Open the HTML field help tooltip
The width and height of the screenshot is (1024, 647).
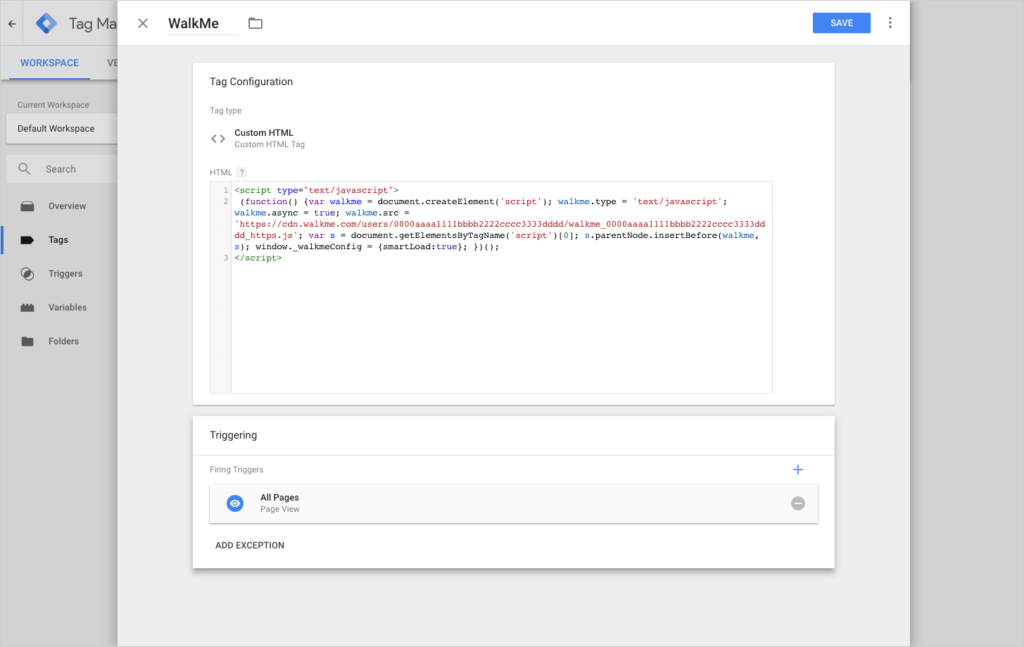click(x=241, y=171)
